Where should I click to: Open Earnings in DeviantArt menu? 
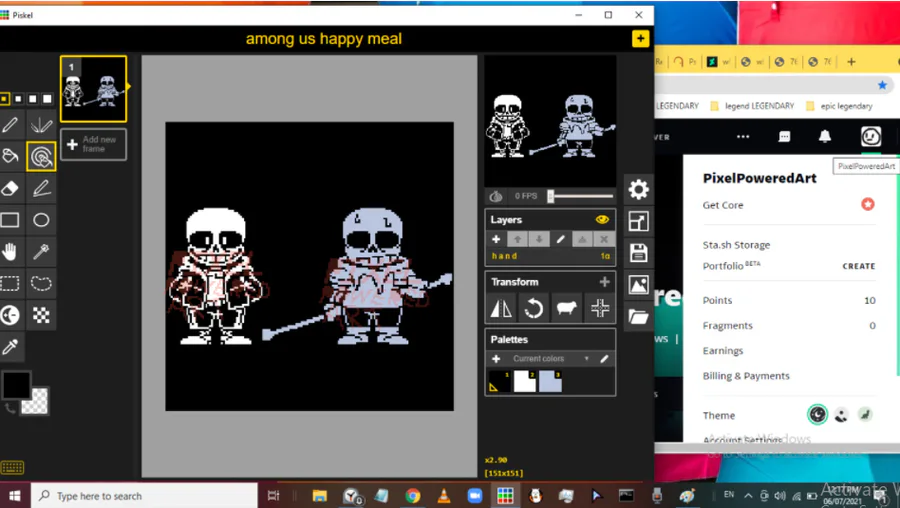[x=723, y=351]
